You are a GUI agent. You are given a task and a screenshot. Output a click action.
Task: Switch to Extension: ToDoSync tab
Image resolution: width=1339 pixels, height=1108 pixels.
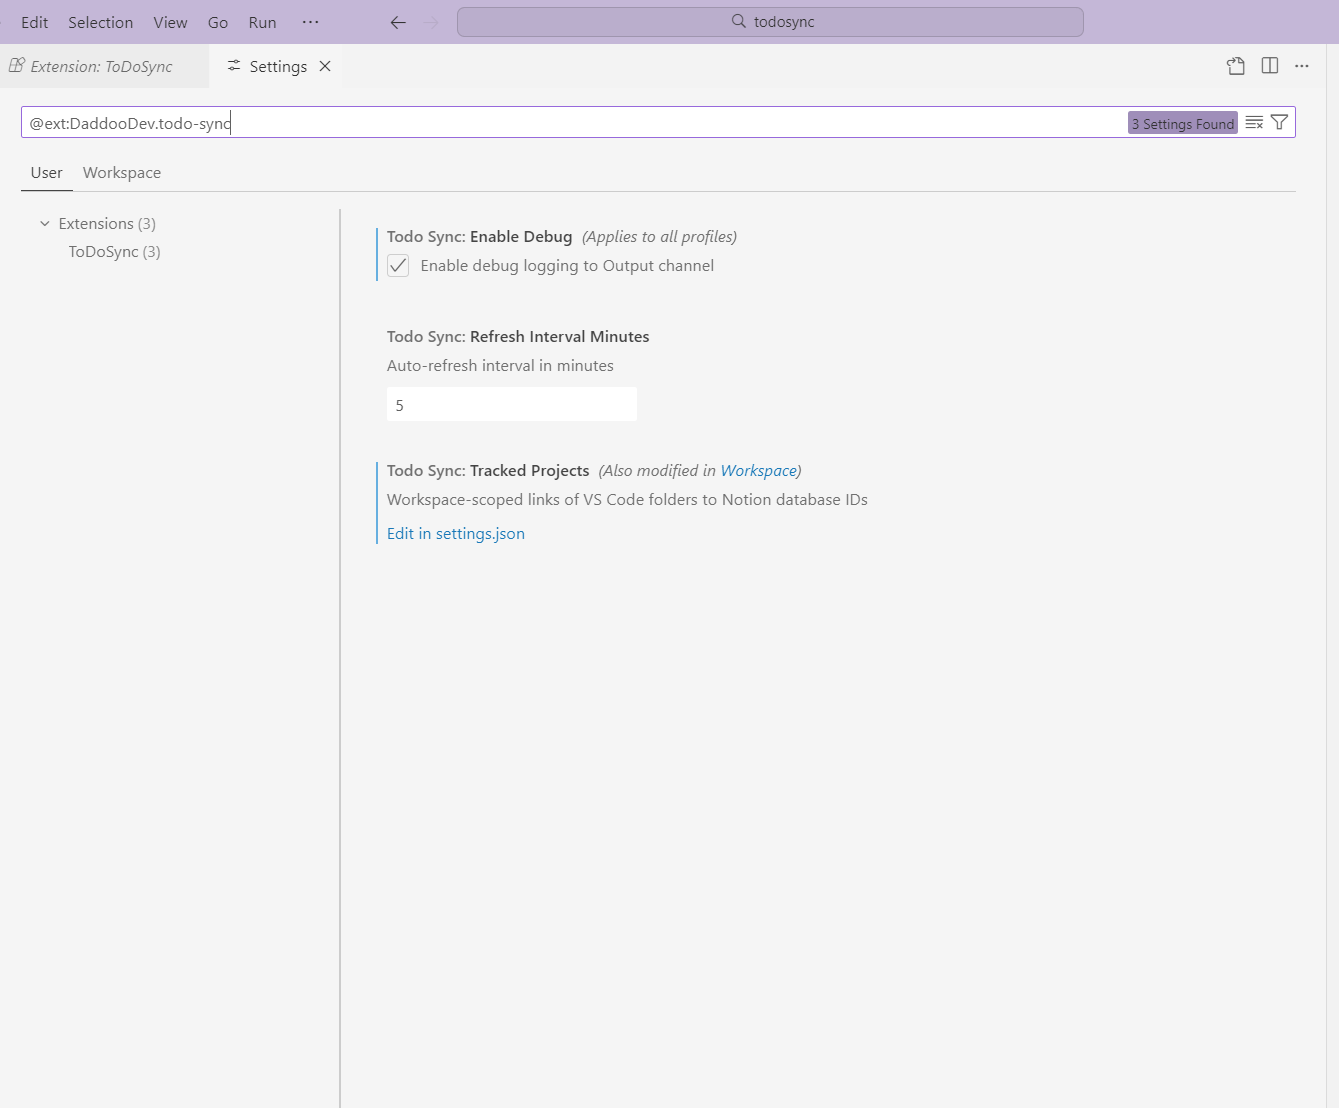coord(102,66)
